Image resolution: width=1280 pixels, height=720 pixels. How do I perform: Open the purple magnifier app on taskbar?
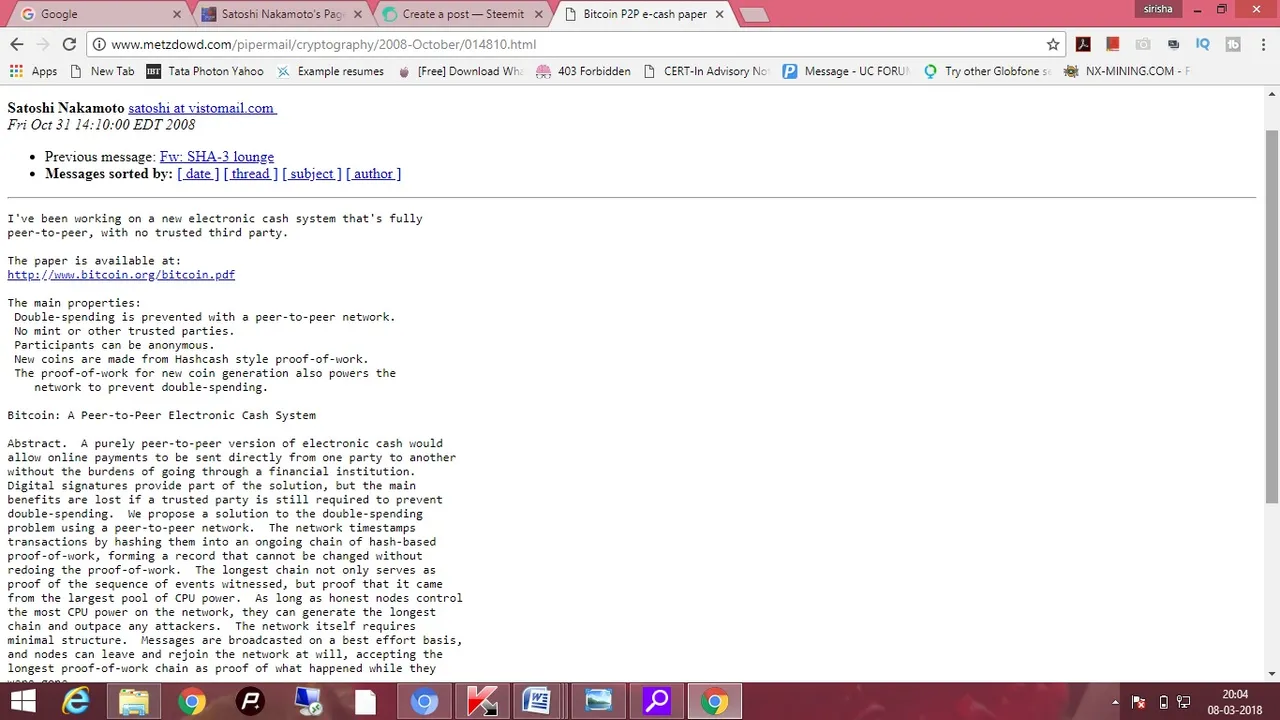(656, 701)
